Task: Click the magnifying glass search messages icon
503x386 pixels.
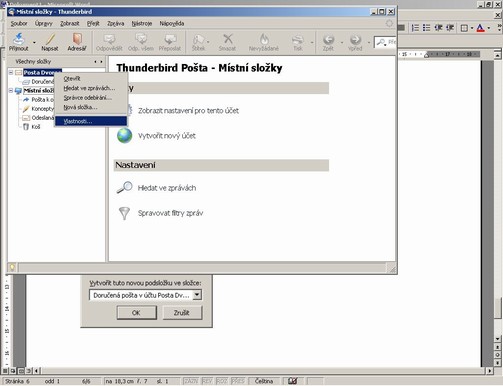Action: [125, 187]
